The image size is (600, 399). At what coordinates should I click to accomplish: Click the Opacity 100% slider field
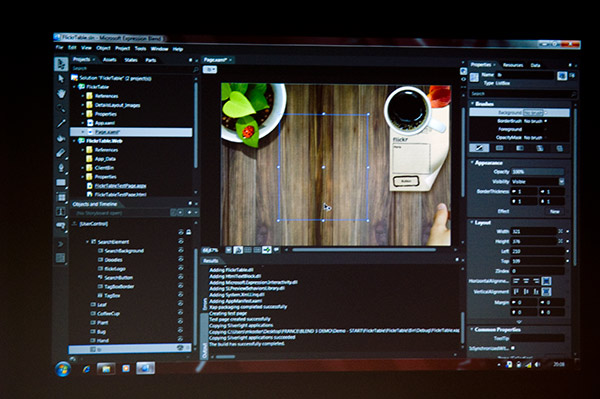[x=538, y=171]
